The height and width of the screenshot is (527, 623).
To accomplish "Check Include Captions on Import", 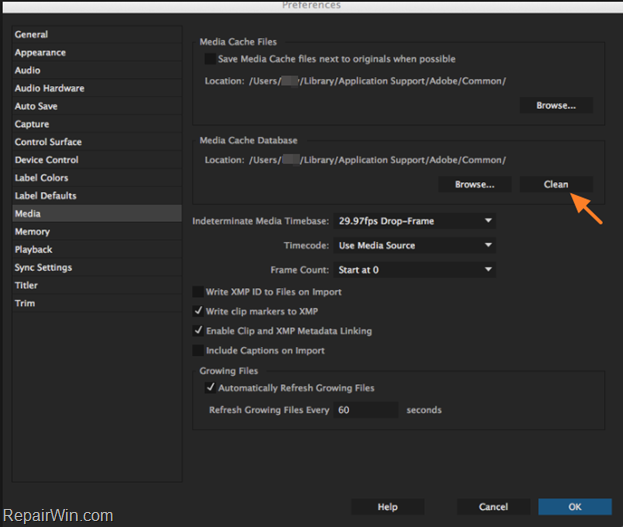I will [198, 350].
